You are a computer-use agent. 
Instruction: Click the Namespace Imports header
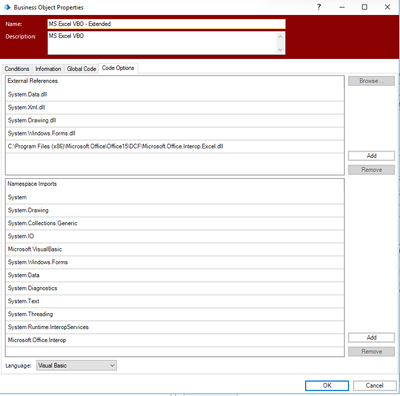(32, 184)
